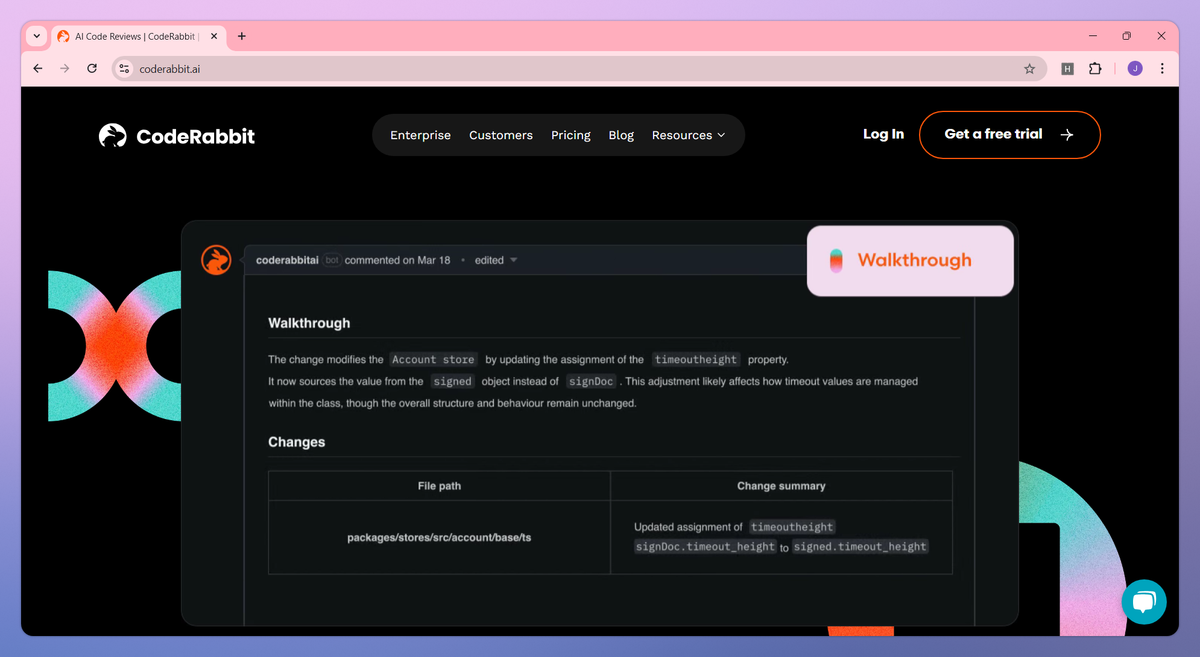
Task: Open the chat support bubble
Action: click(x=1144, y=602)
